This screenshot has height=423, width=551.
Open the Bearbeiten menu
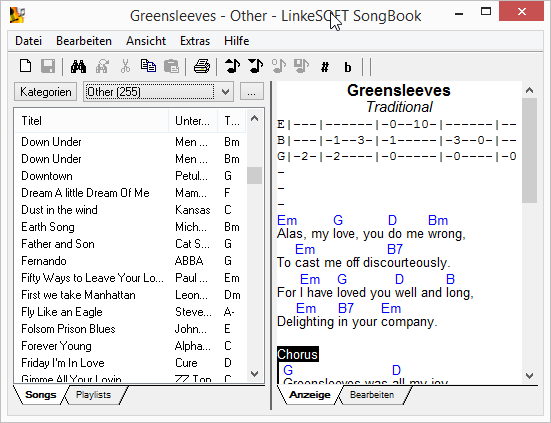click(x=84, y=41)
